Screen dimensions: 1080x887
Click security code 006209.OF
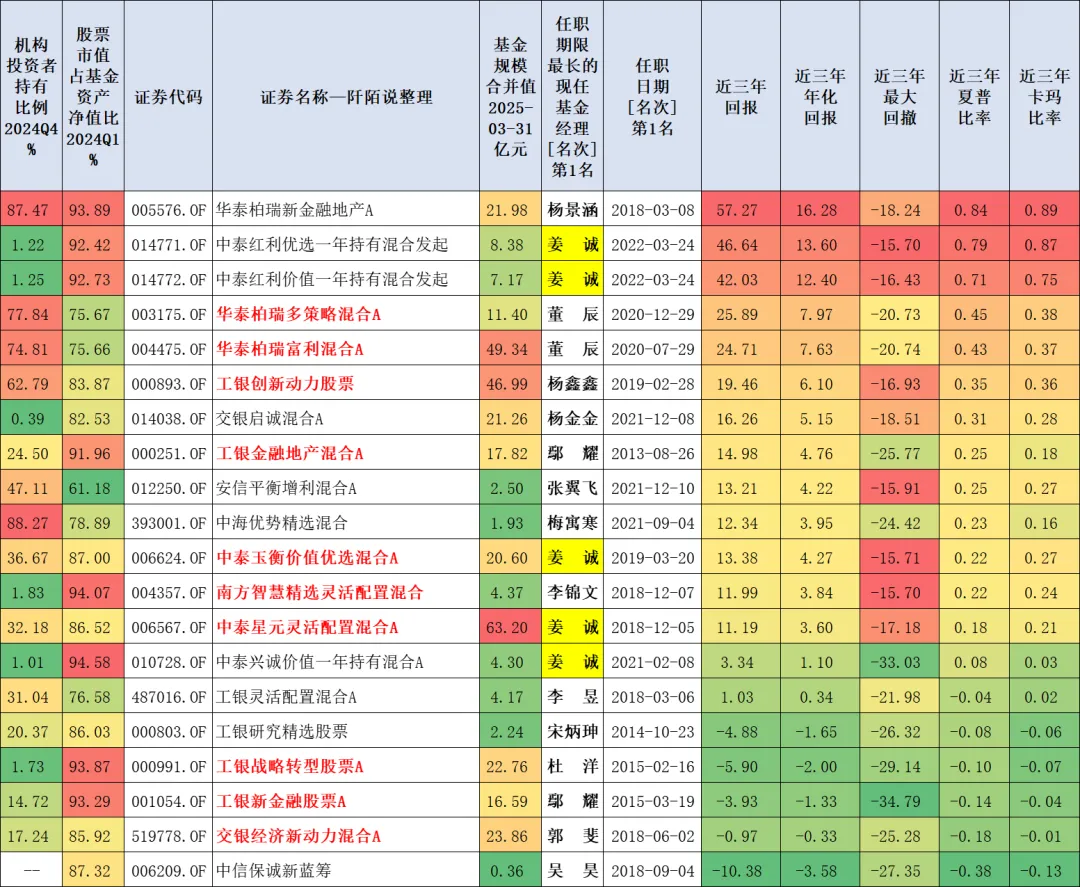(169, 870)
